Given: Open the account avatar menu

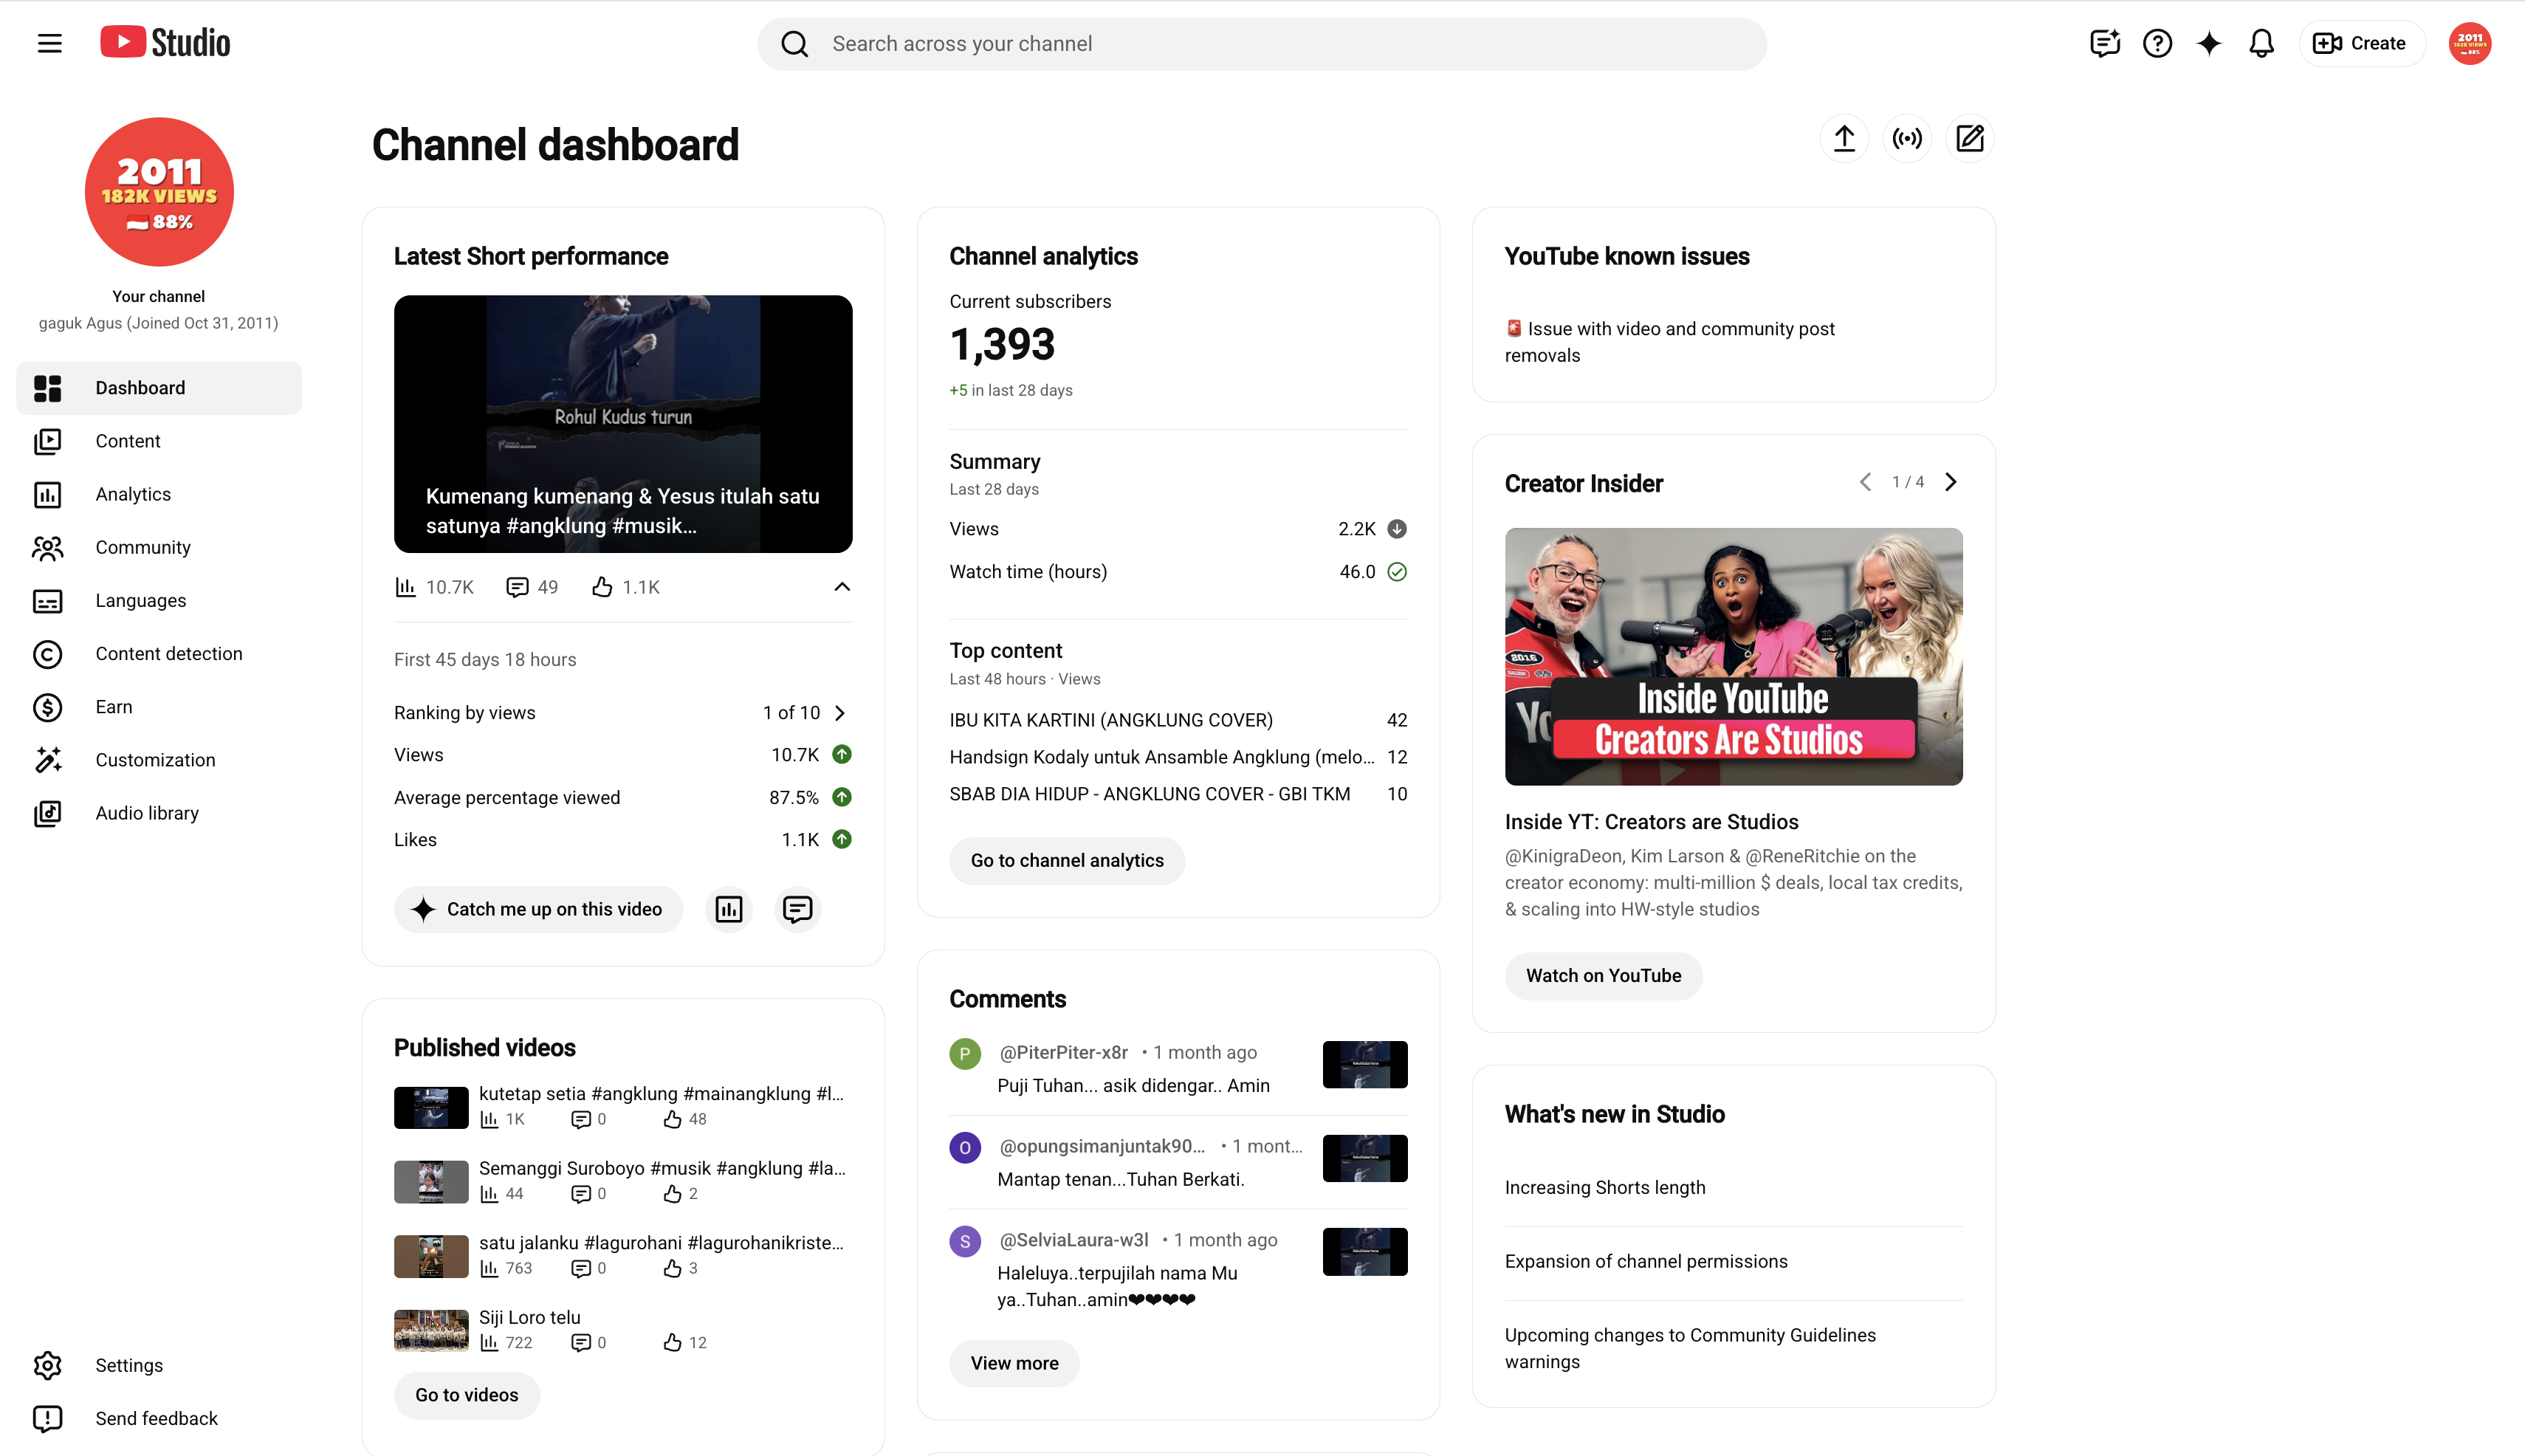Looking at the screenshot, I should (2469, 43).
